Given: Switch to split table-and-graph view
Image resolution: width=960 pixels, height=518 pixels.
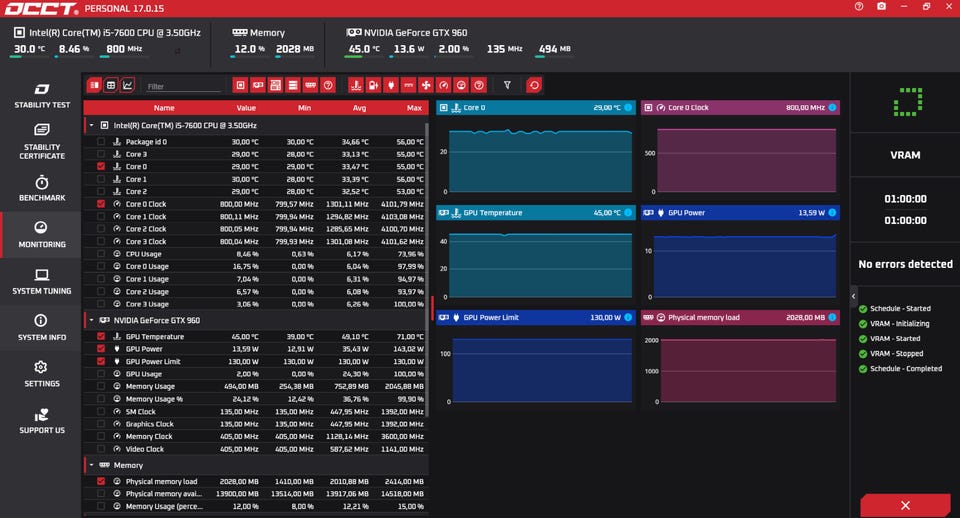Looking at the screenshot, I should (x=94, y=85).
